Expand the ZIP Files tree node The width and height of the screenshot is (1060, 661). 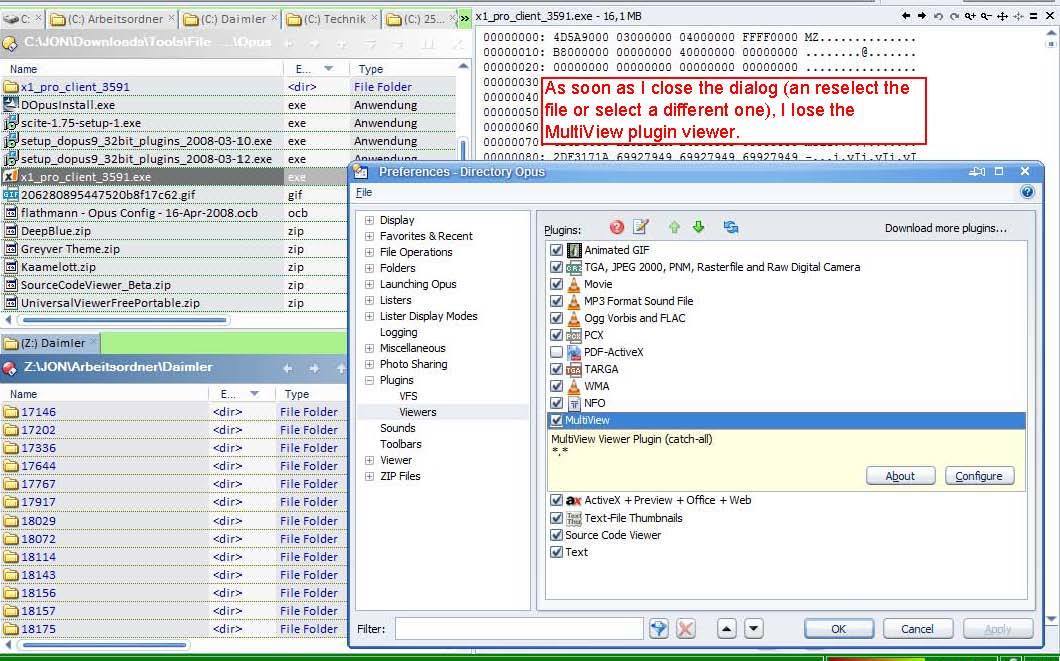(369, 476)
